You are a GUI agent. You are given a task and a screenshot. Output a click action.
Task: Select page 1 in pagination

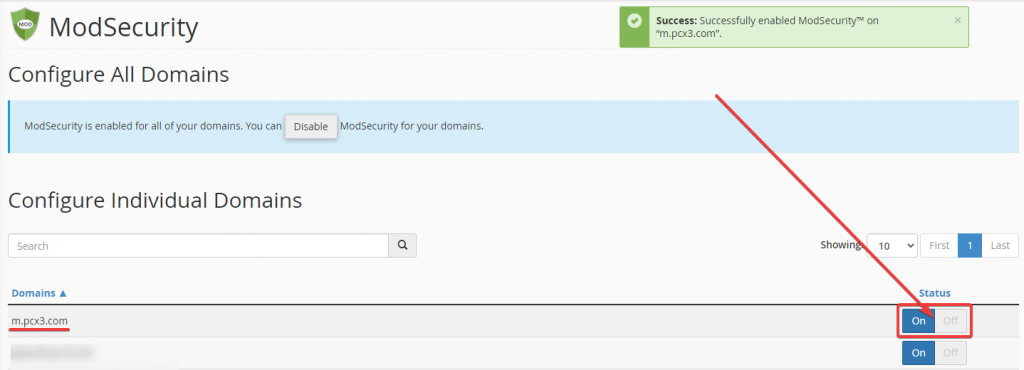point(970,246)
